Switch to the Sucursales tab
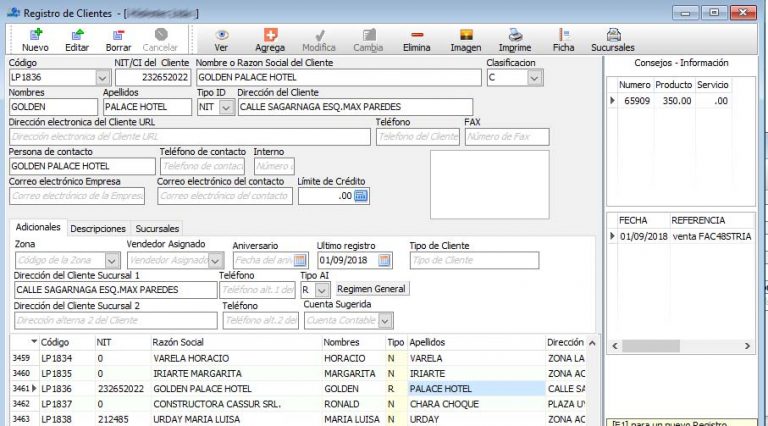This screenshot has width=768, height=426. 157,229
